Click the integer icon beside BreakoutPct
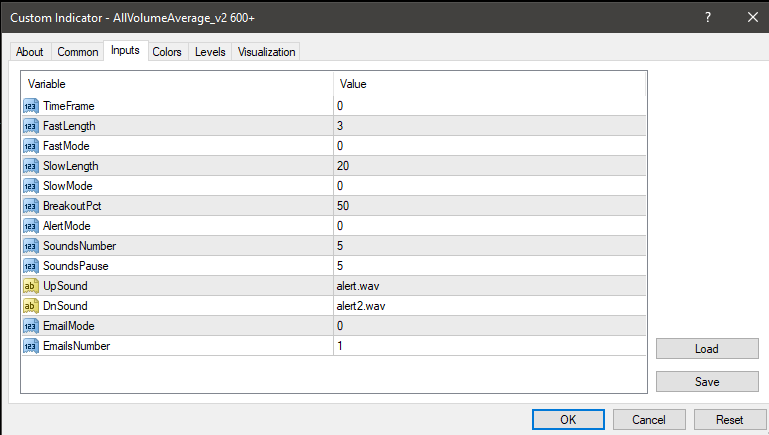Image resolution: width=769 pixels, height=435 pixels. coord(30,206)
